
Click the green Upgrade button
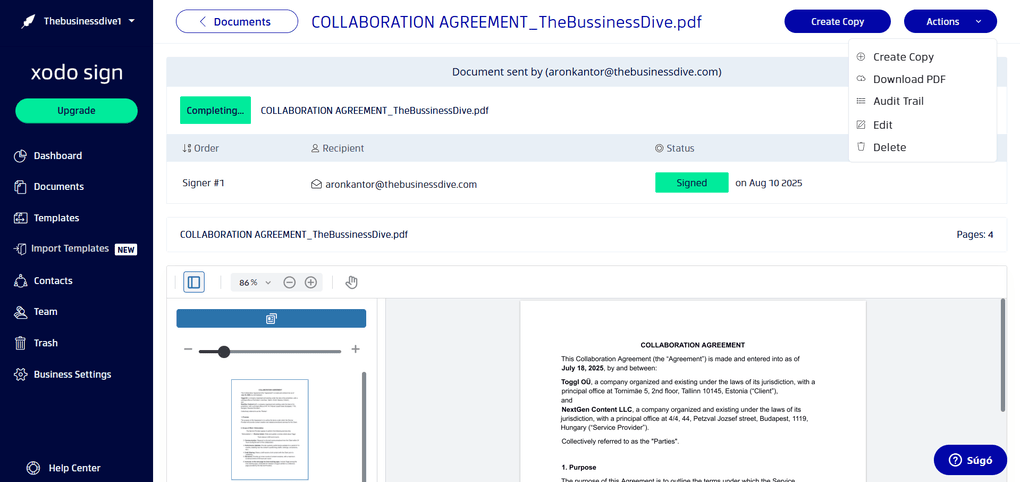[77, 111]
